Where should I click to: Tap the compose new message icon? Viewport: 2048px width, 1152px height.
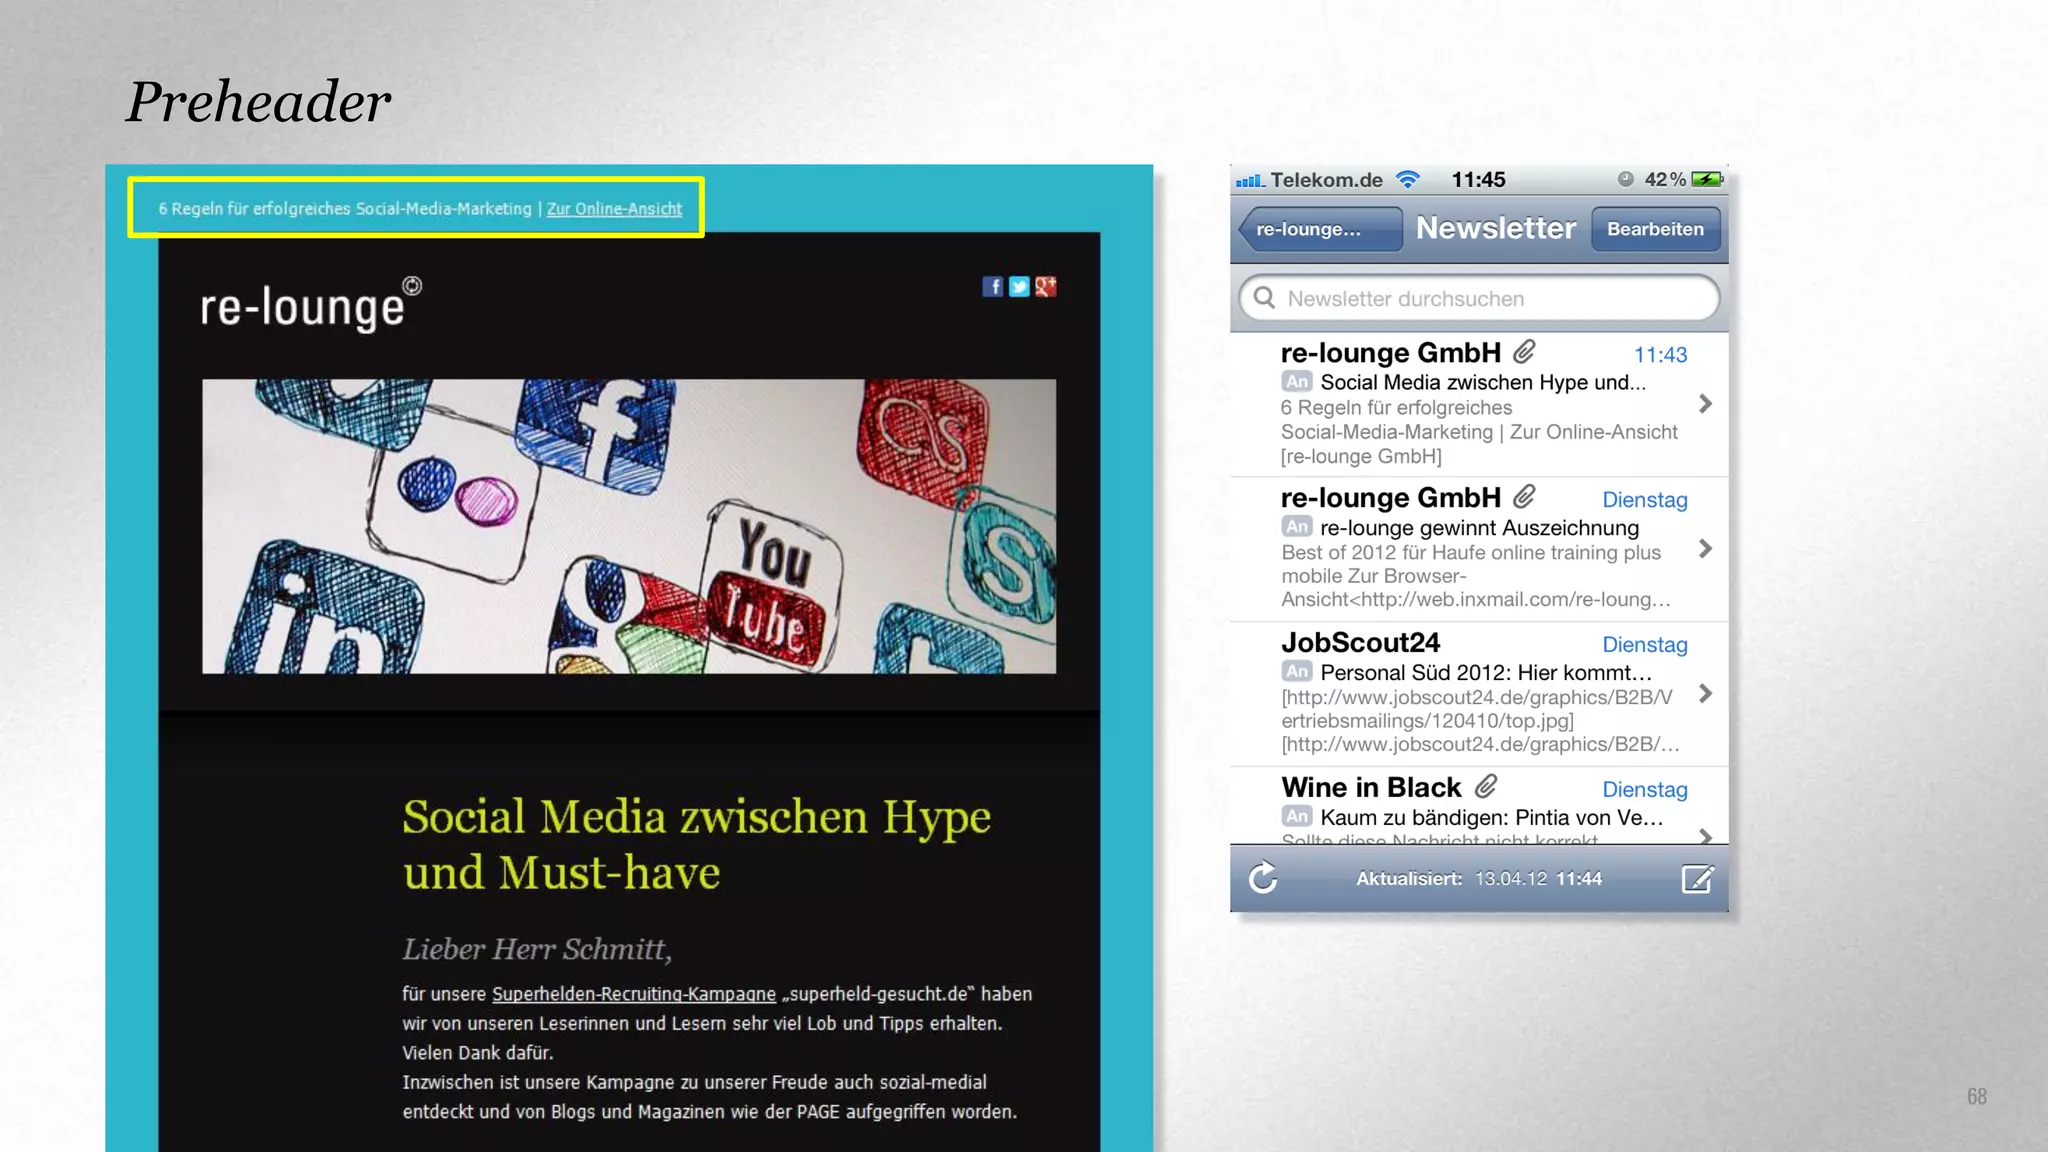pyautogui.click(x=1697, y=879)
